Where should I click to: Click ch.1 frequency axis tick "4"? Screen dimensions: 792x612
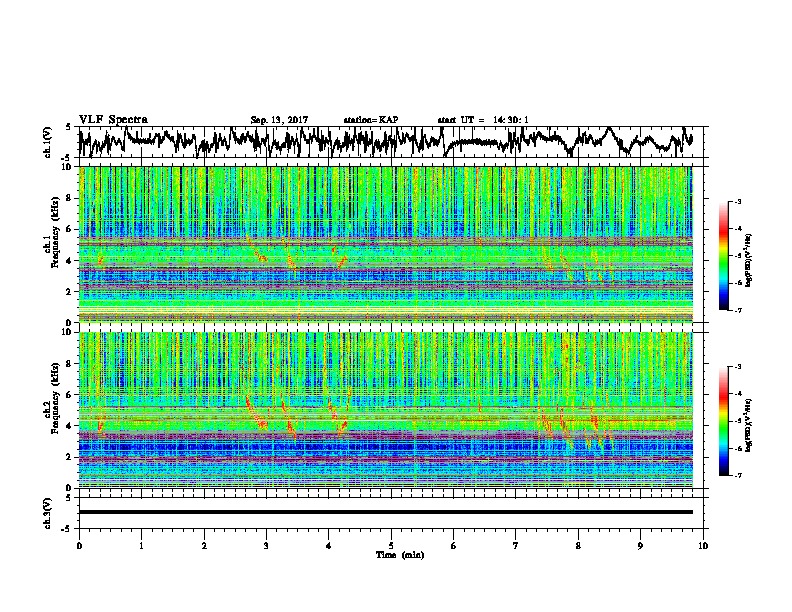71,261
